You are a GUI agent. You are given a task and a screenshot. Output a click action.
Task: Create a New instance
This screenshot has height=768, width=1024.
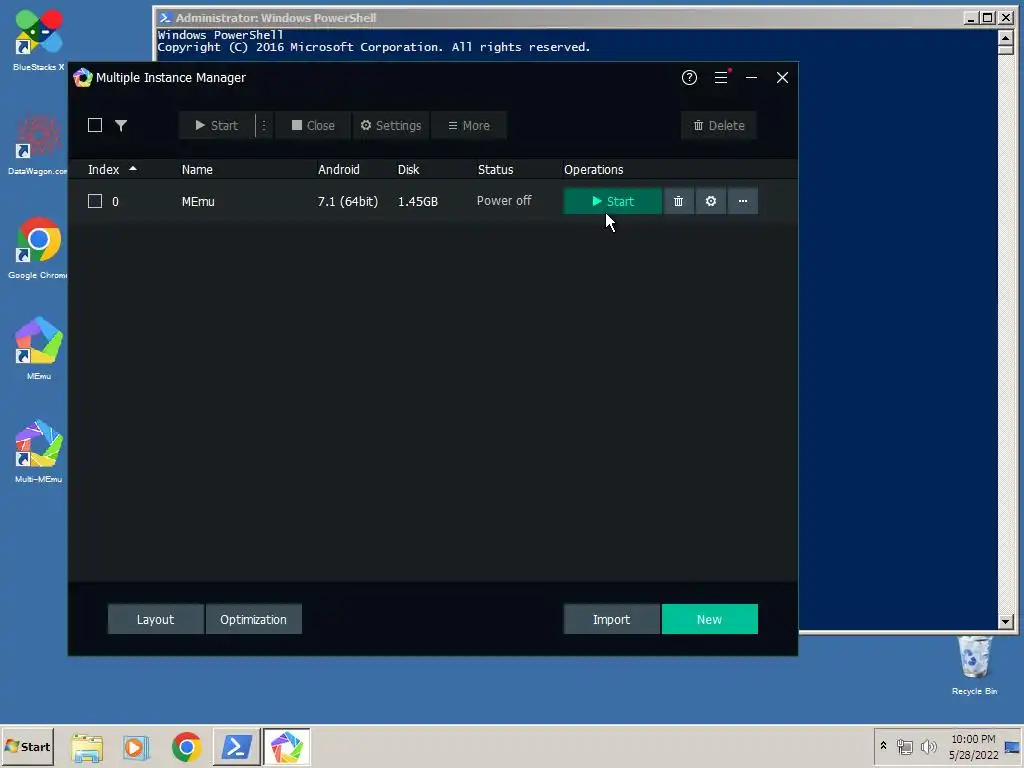tap(709, 619)
